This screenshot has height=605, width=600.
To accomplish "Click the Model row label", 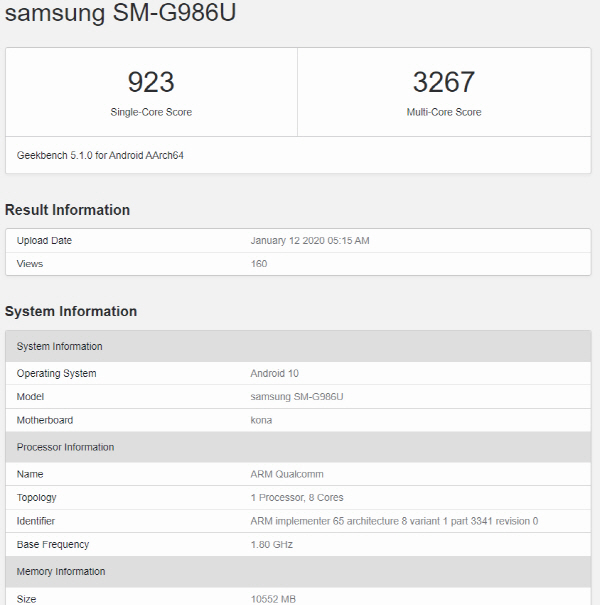I will 30,397.
